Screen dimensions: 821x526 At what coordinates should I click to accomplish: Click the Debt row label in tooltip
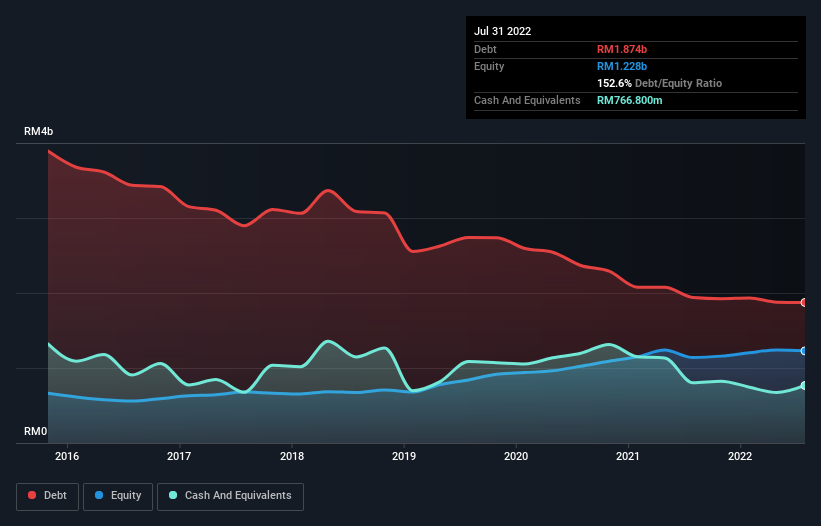click(485, 49)
